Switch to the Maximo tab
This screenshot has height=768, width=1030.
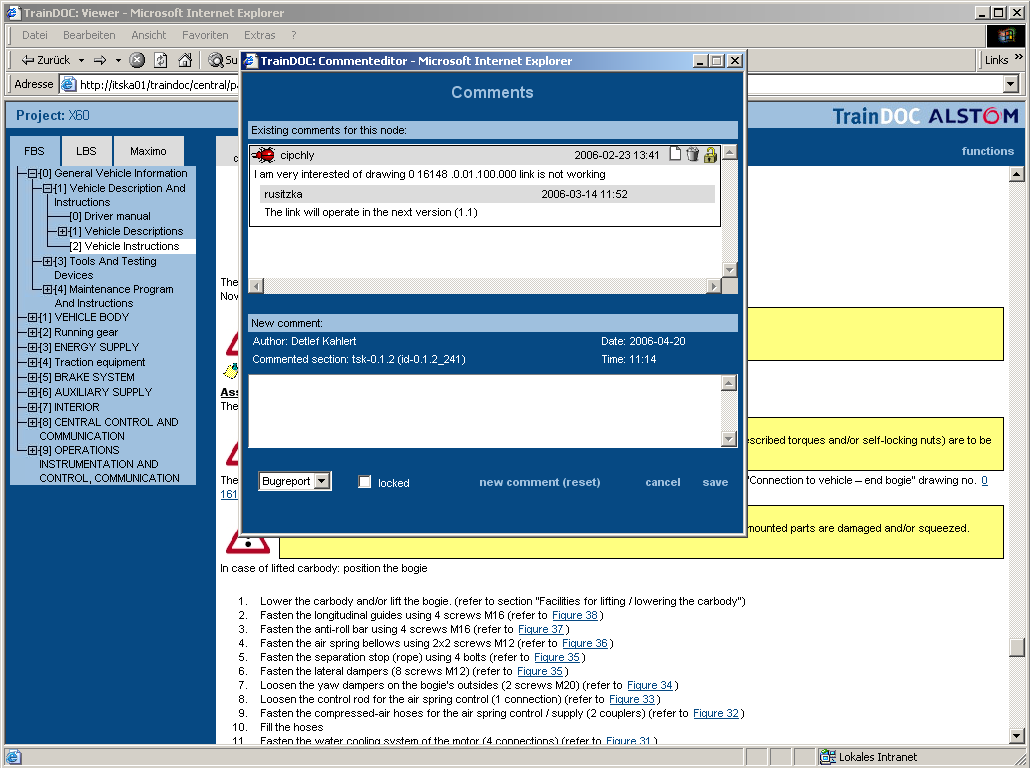(148, 151)
